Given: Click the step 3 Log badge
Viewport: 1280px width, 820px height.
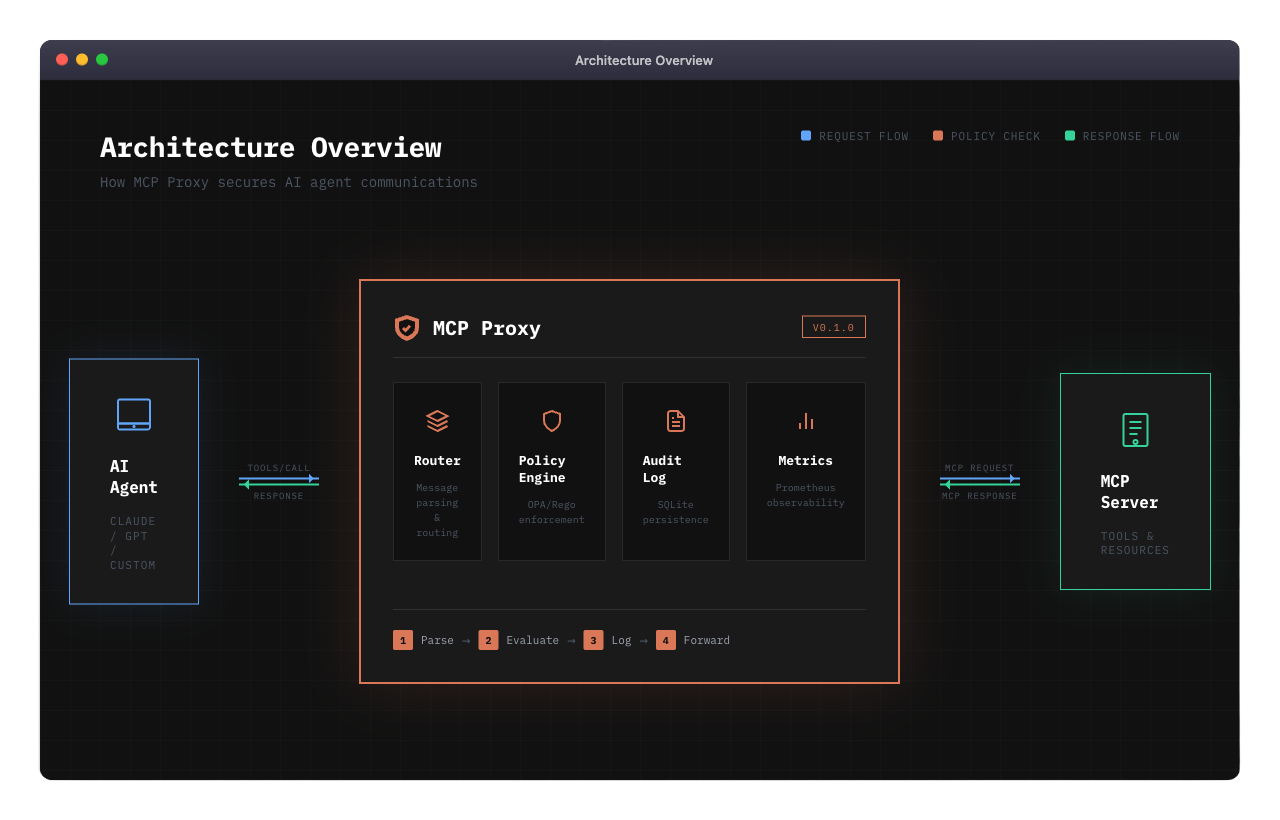Looking at the screenshot, I should (593, 640).
